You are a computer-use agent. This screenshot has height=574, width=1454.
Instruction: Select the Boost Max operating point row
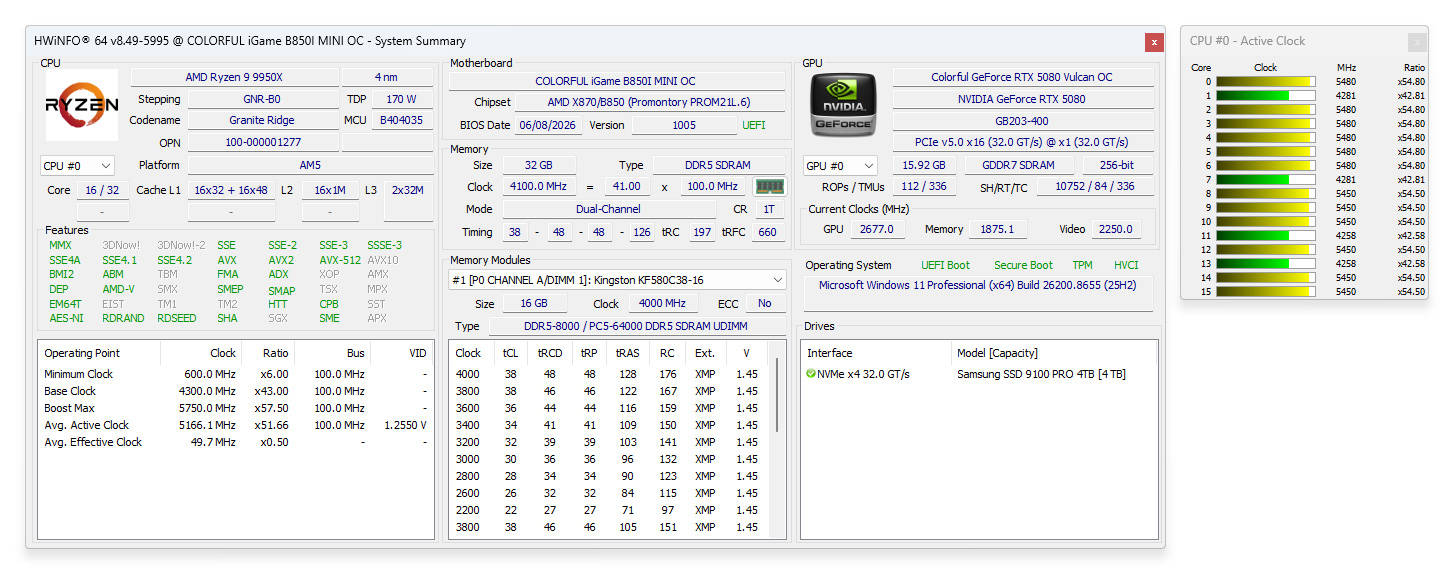pyautogui.click(x=235, y=408)
